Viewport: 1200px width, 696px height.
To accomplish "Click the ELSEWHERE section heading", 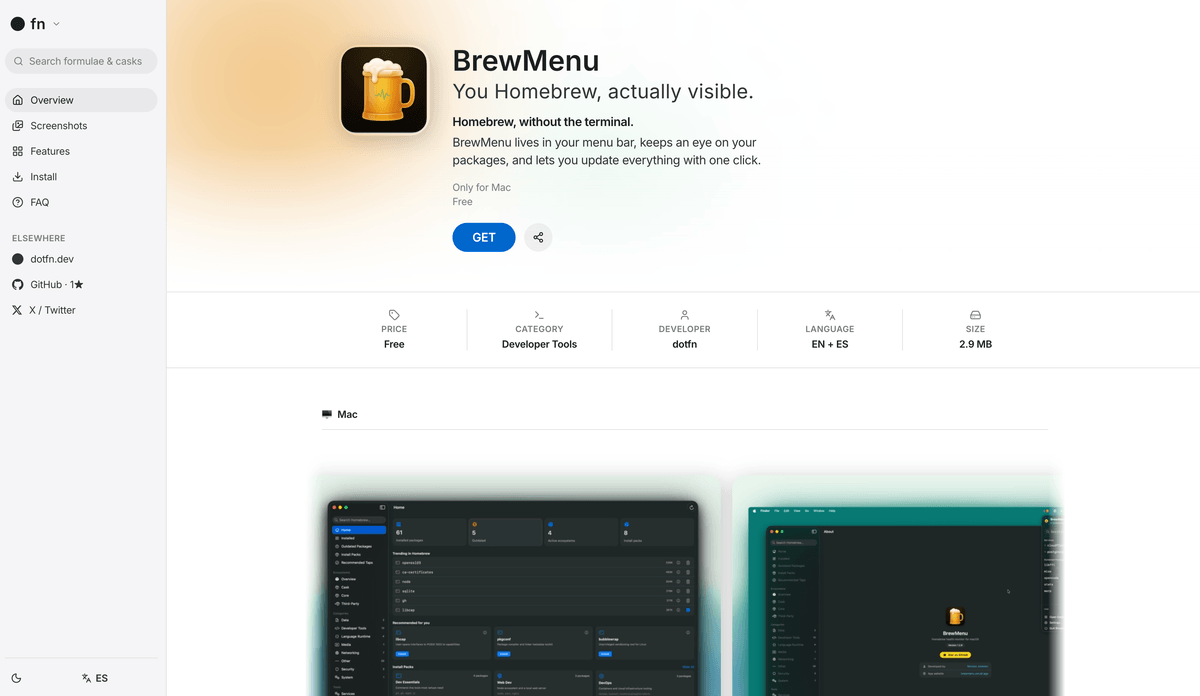I will [x=39, y=238].
